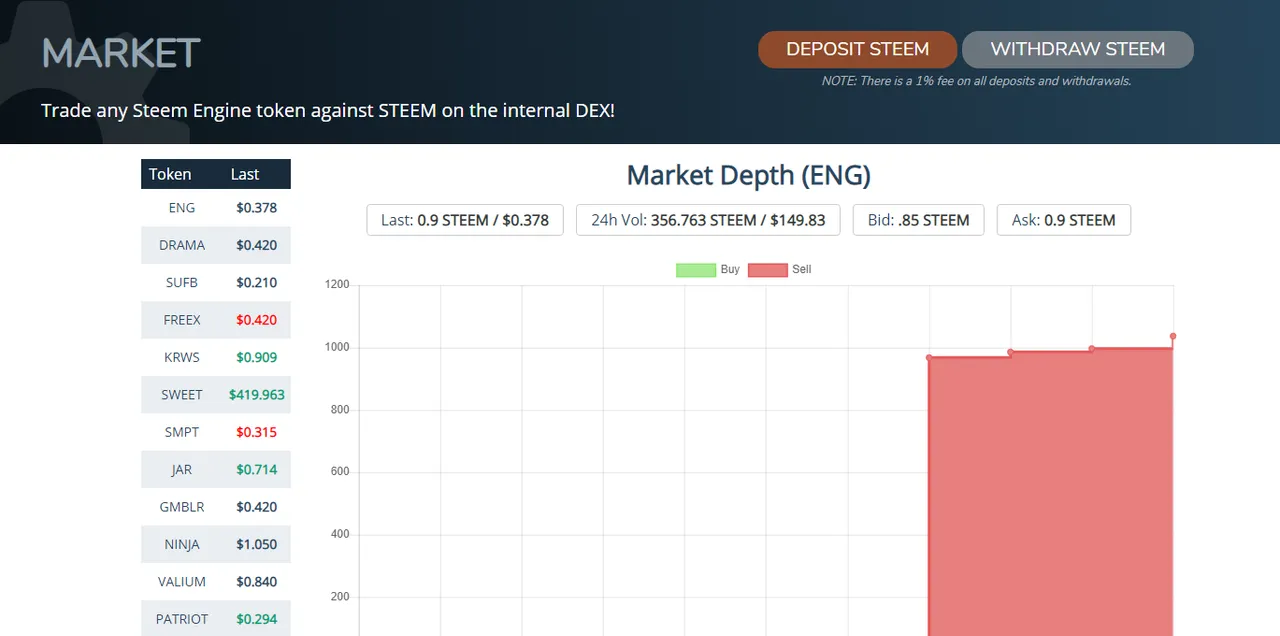
Task: Click the Last column header
Action: click(x=245, y=174)
